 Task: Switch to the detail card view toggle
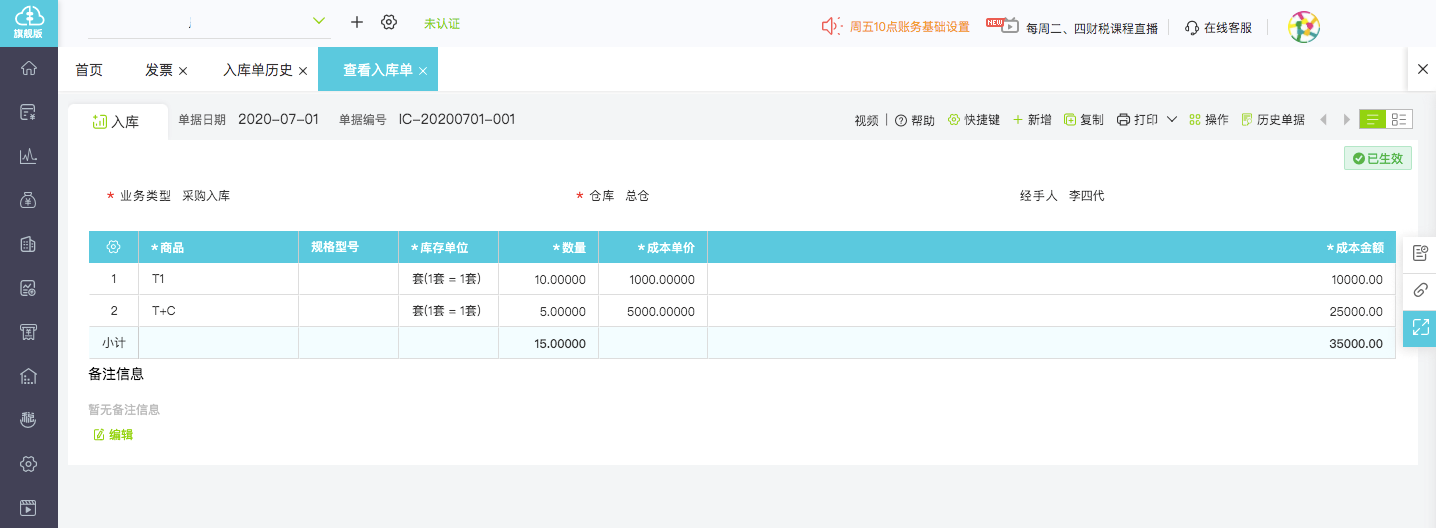point(1399,120)
